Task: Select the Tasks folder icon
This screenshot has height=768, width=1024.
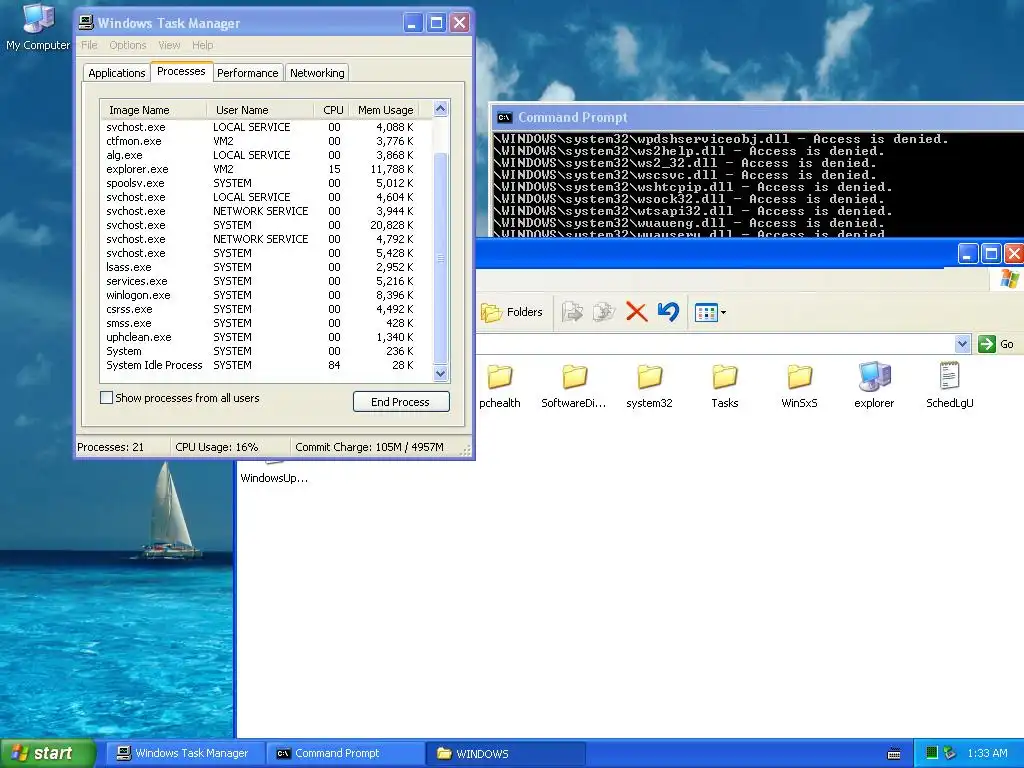Action: [724, 387]
